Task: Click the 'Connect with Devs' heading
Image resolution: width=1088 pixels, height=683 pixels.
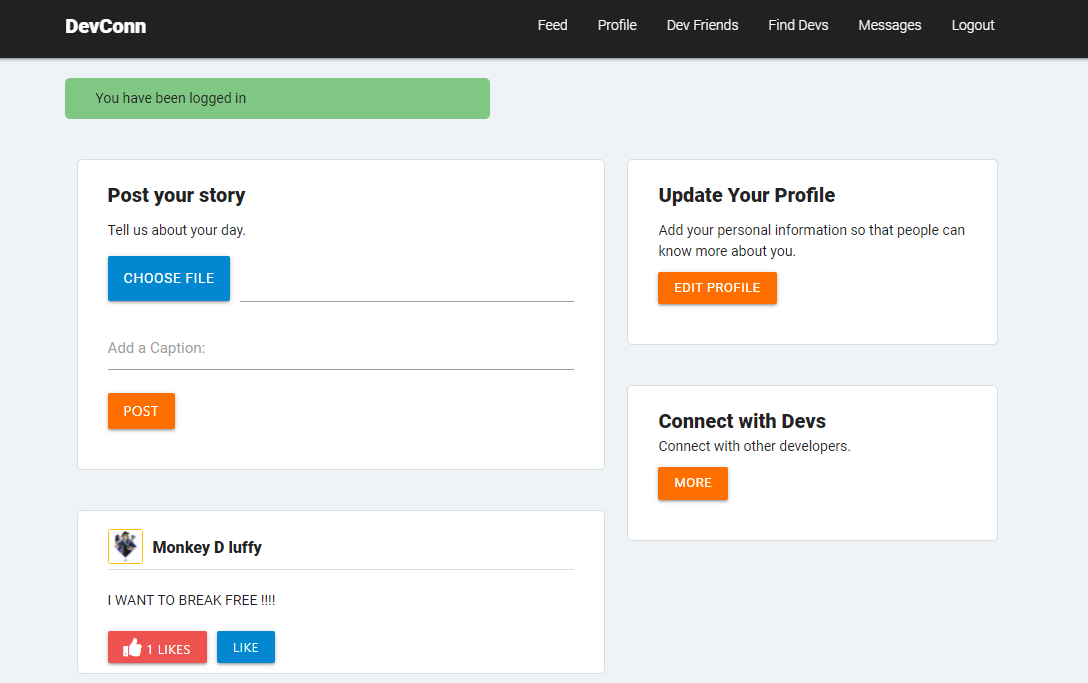Action: tap(742, 421)
